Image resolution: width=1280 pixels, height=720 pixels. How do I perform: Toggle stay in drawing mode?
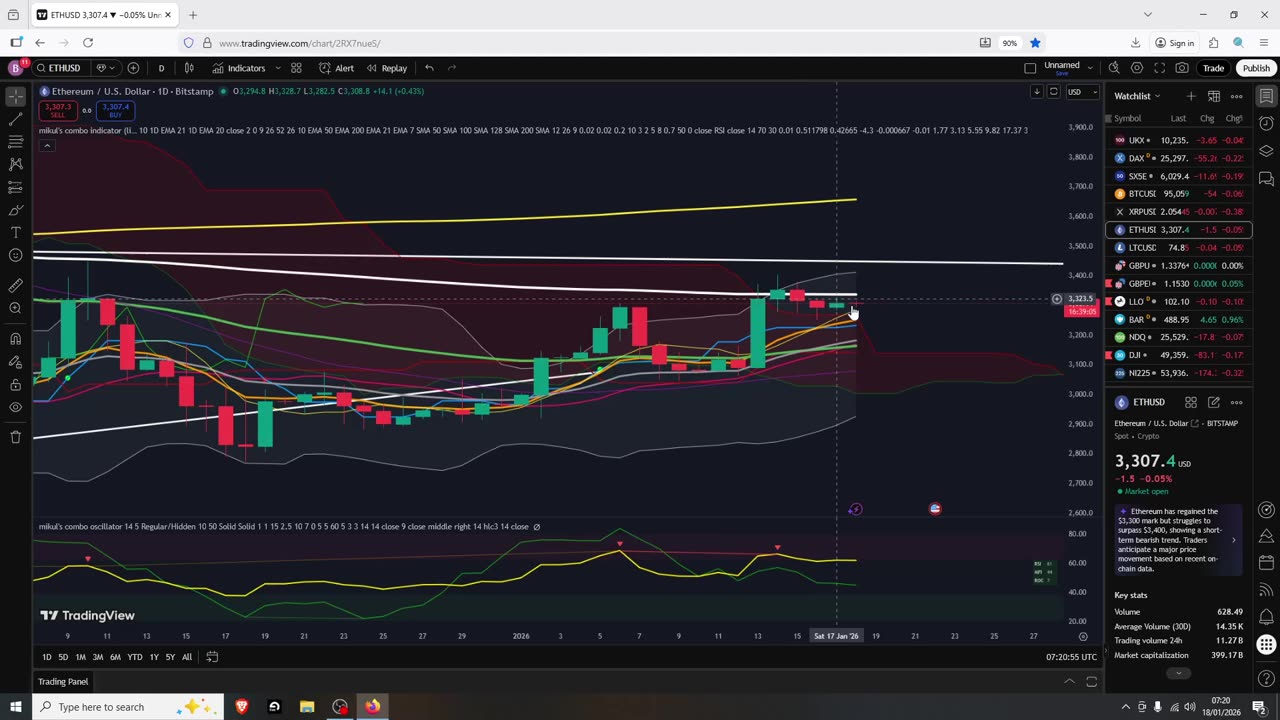click(15, 361)
